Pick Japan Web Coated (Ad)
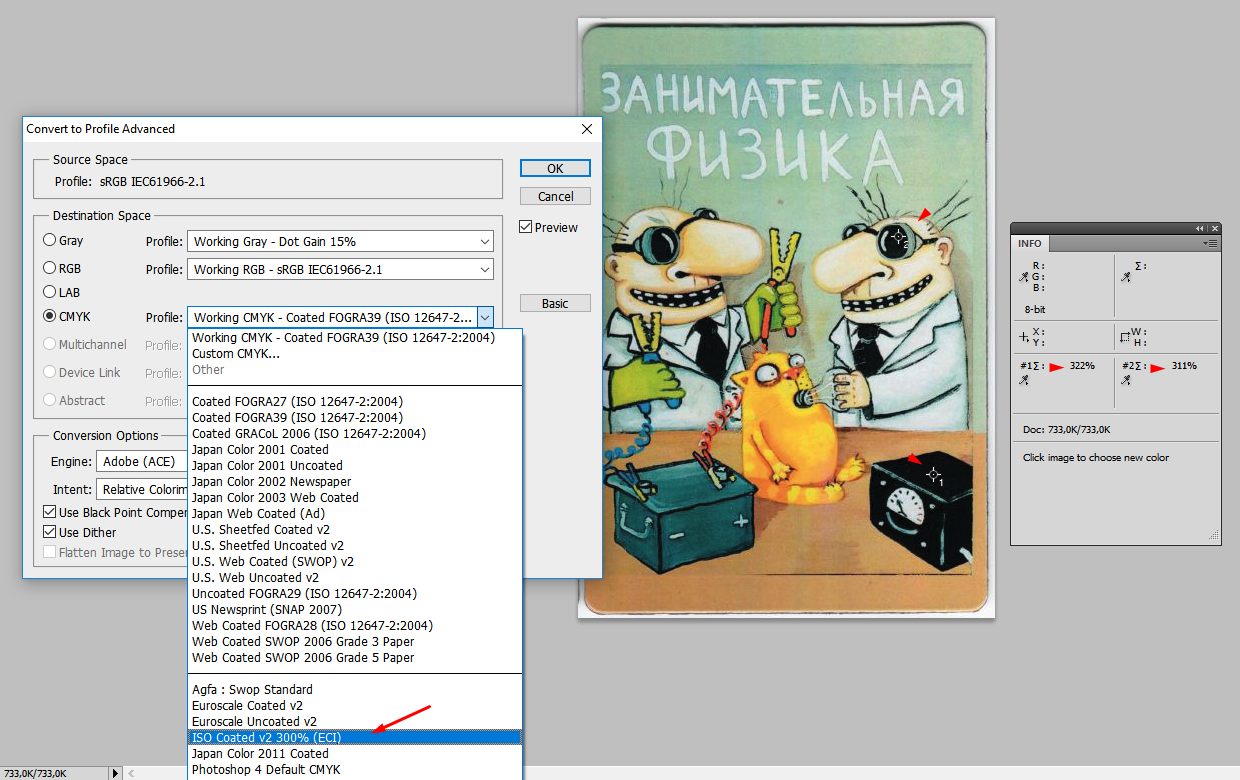This screenshot has height=780, width=1240. 355,513
